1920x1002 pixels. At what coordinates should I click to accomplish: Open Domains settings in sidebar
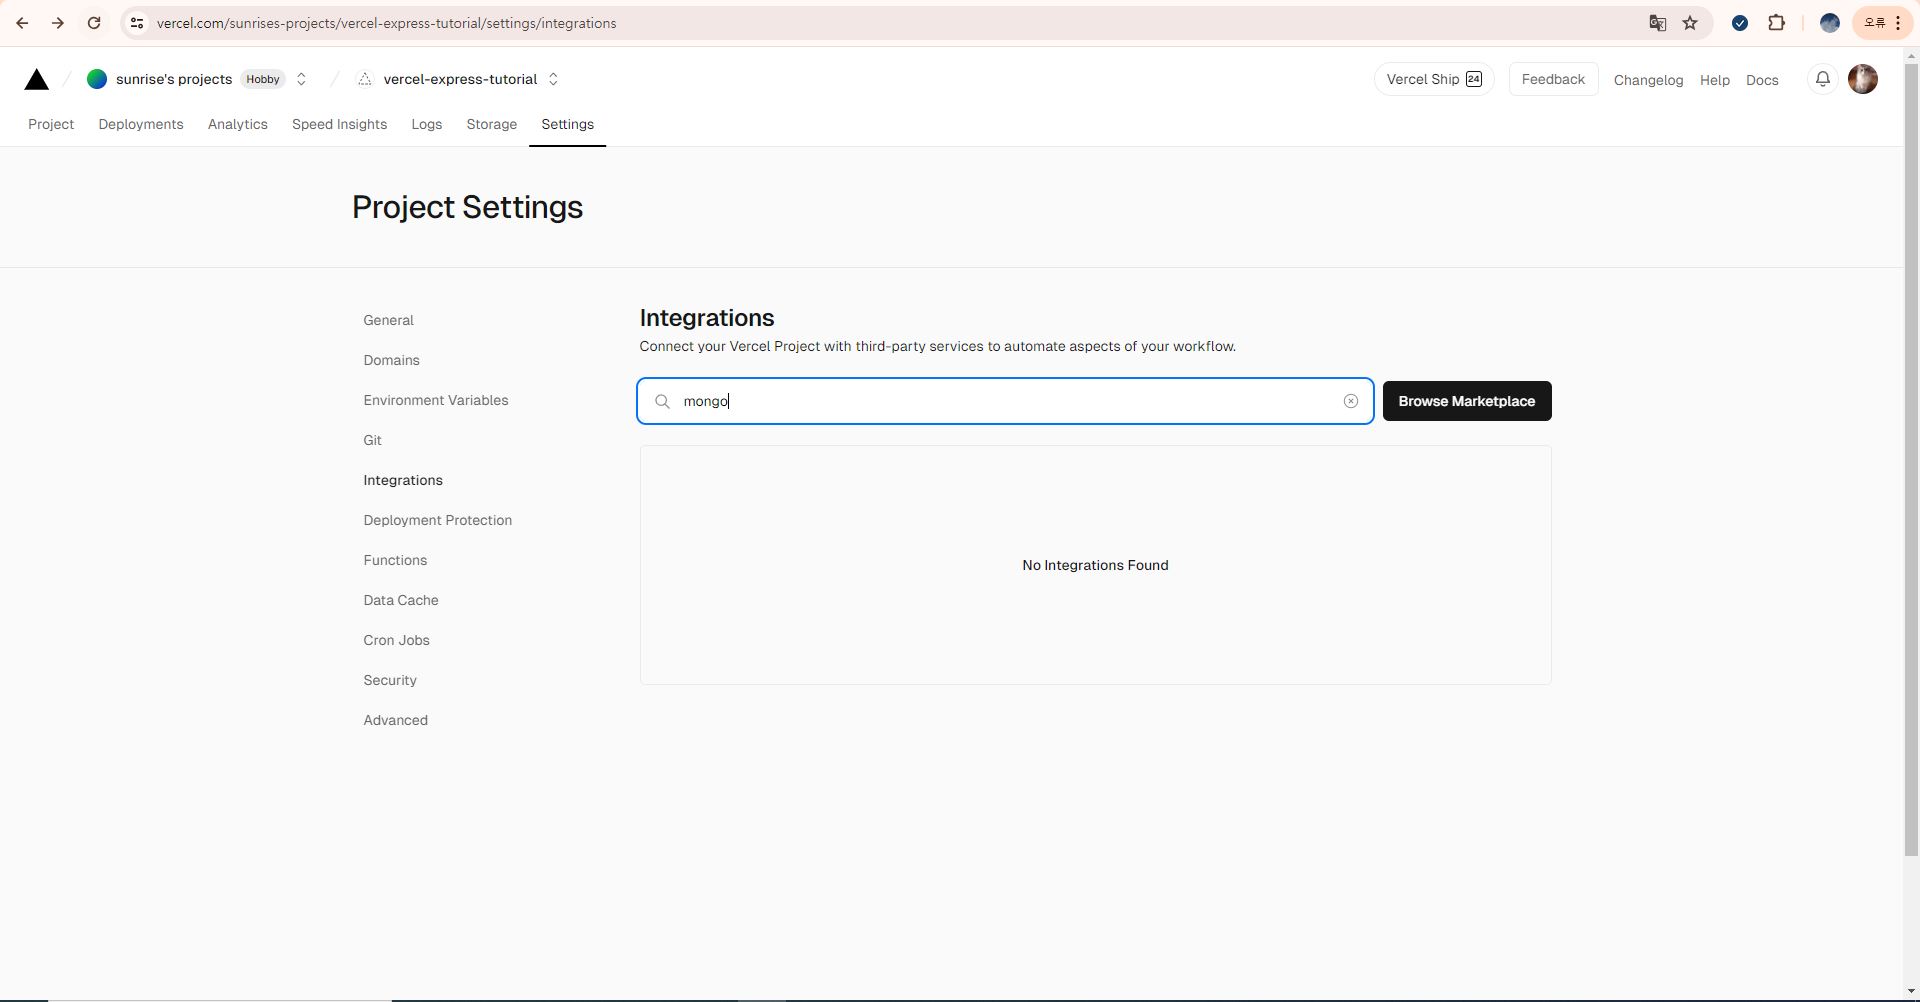(x=392, y=360)
